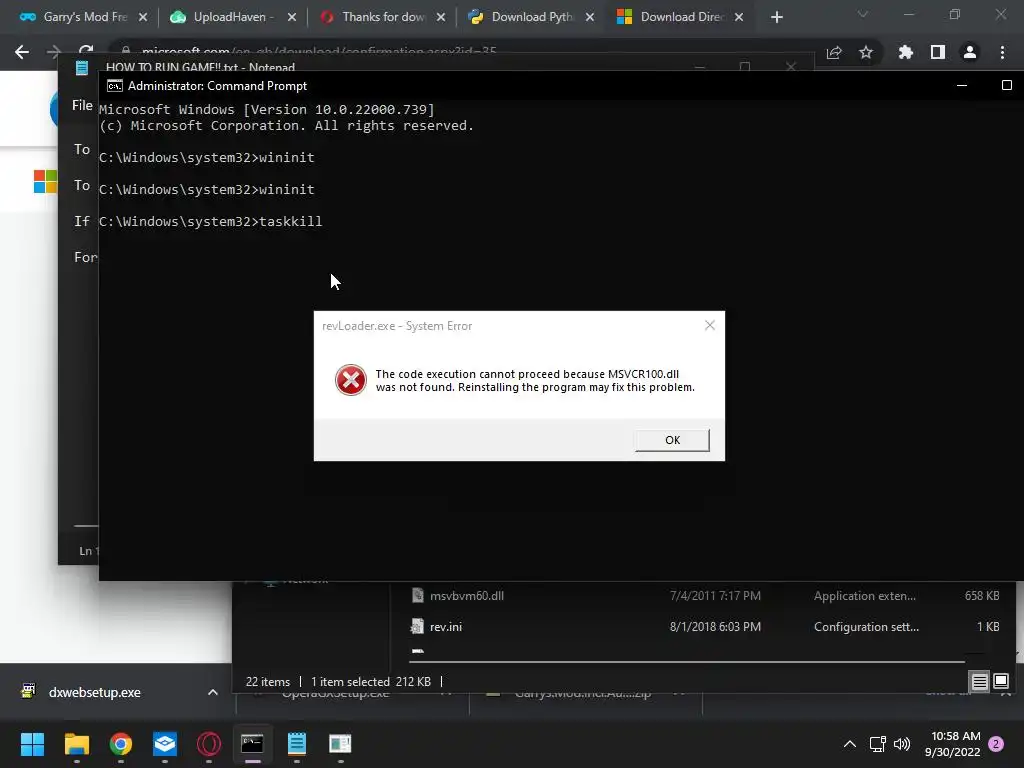
Task: Toggle the Chrome side panel
Action: 938,52
